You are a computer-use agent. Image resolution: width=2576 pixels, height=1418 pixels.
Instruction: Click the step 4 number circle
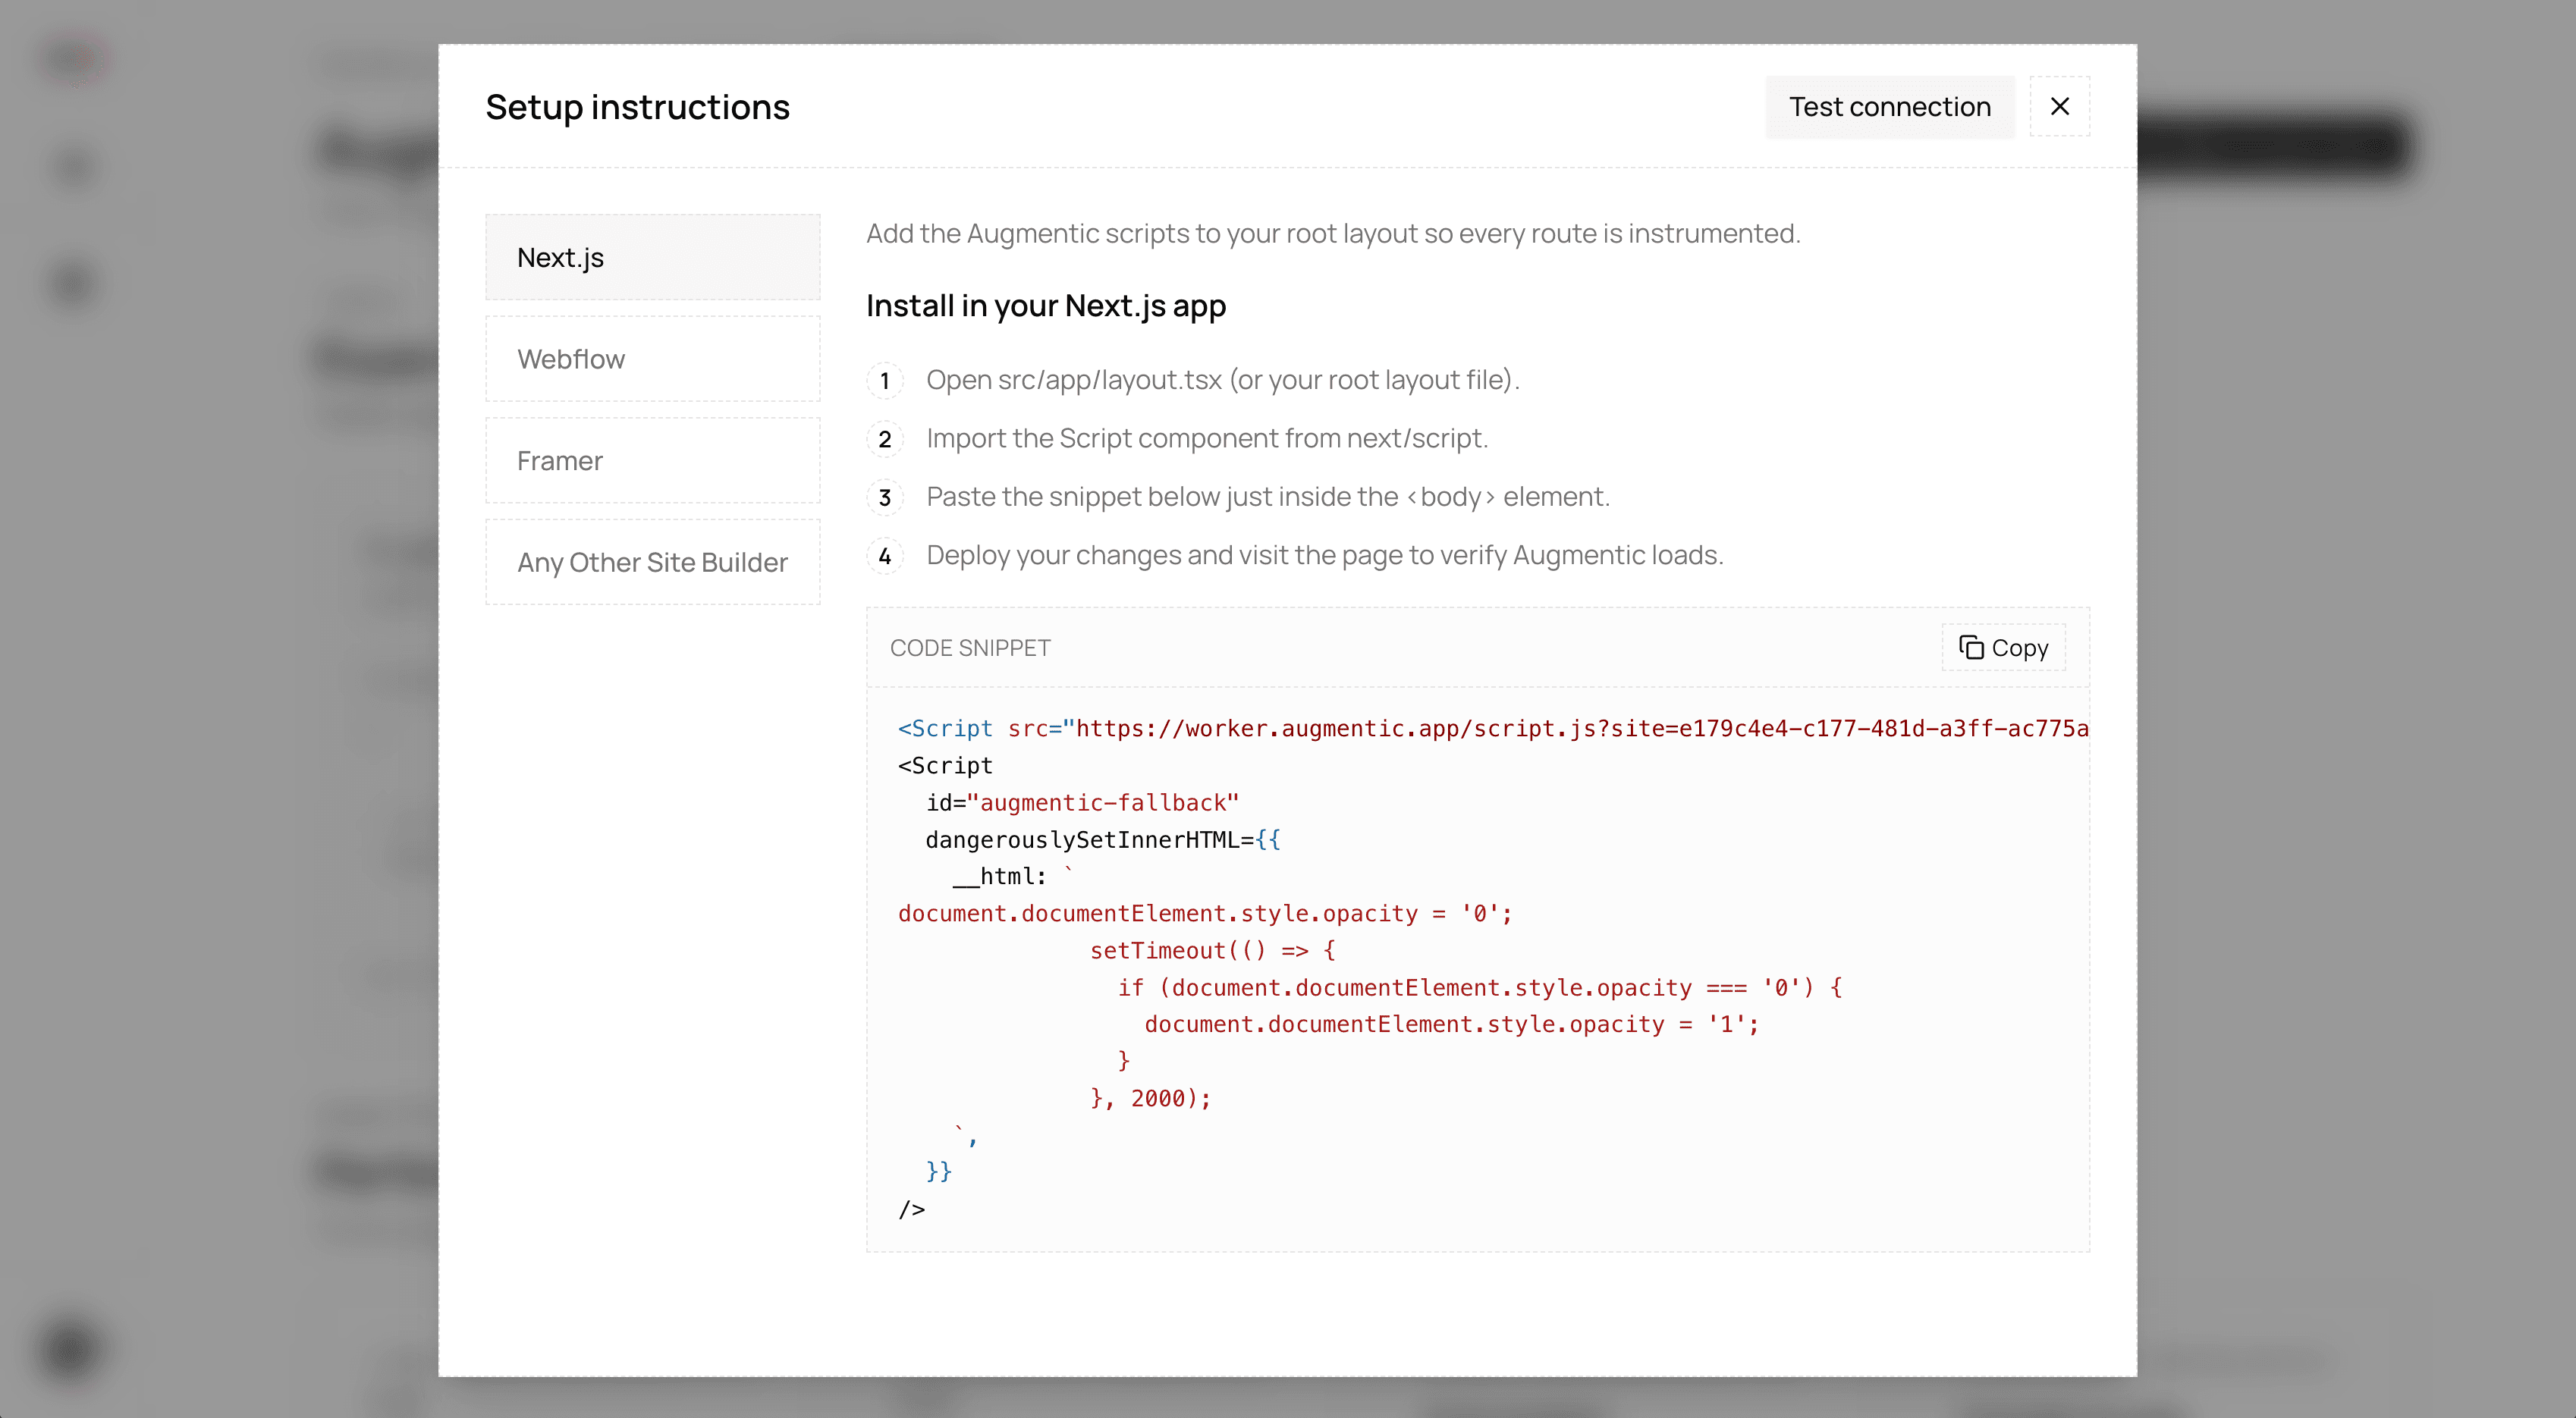click(884, 556)
